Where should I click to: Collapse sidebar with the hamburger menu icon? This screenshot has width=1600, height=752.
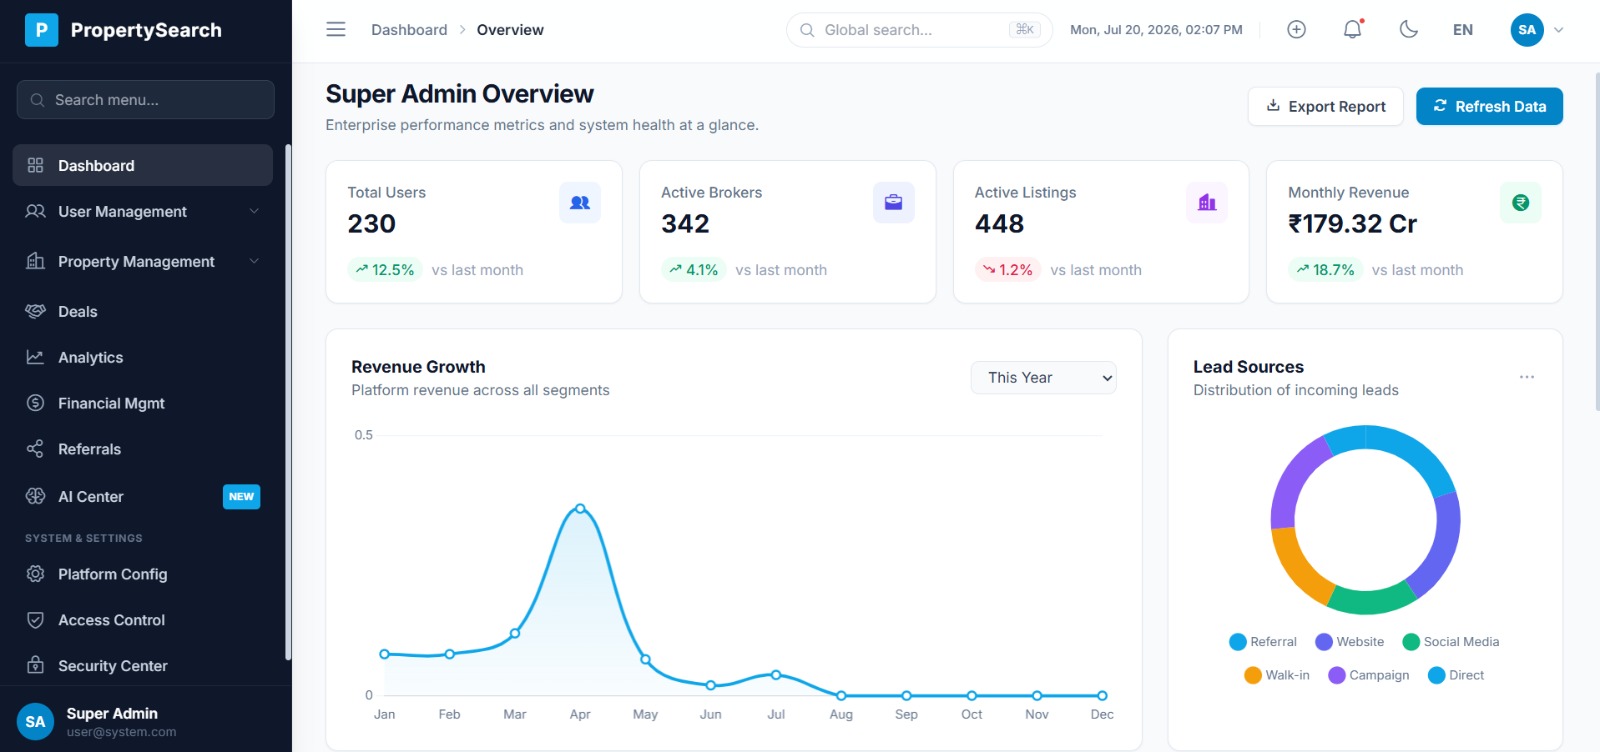click(336, 30)
